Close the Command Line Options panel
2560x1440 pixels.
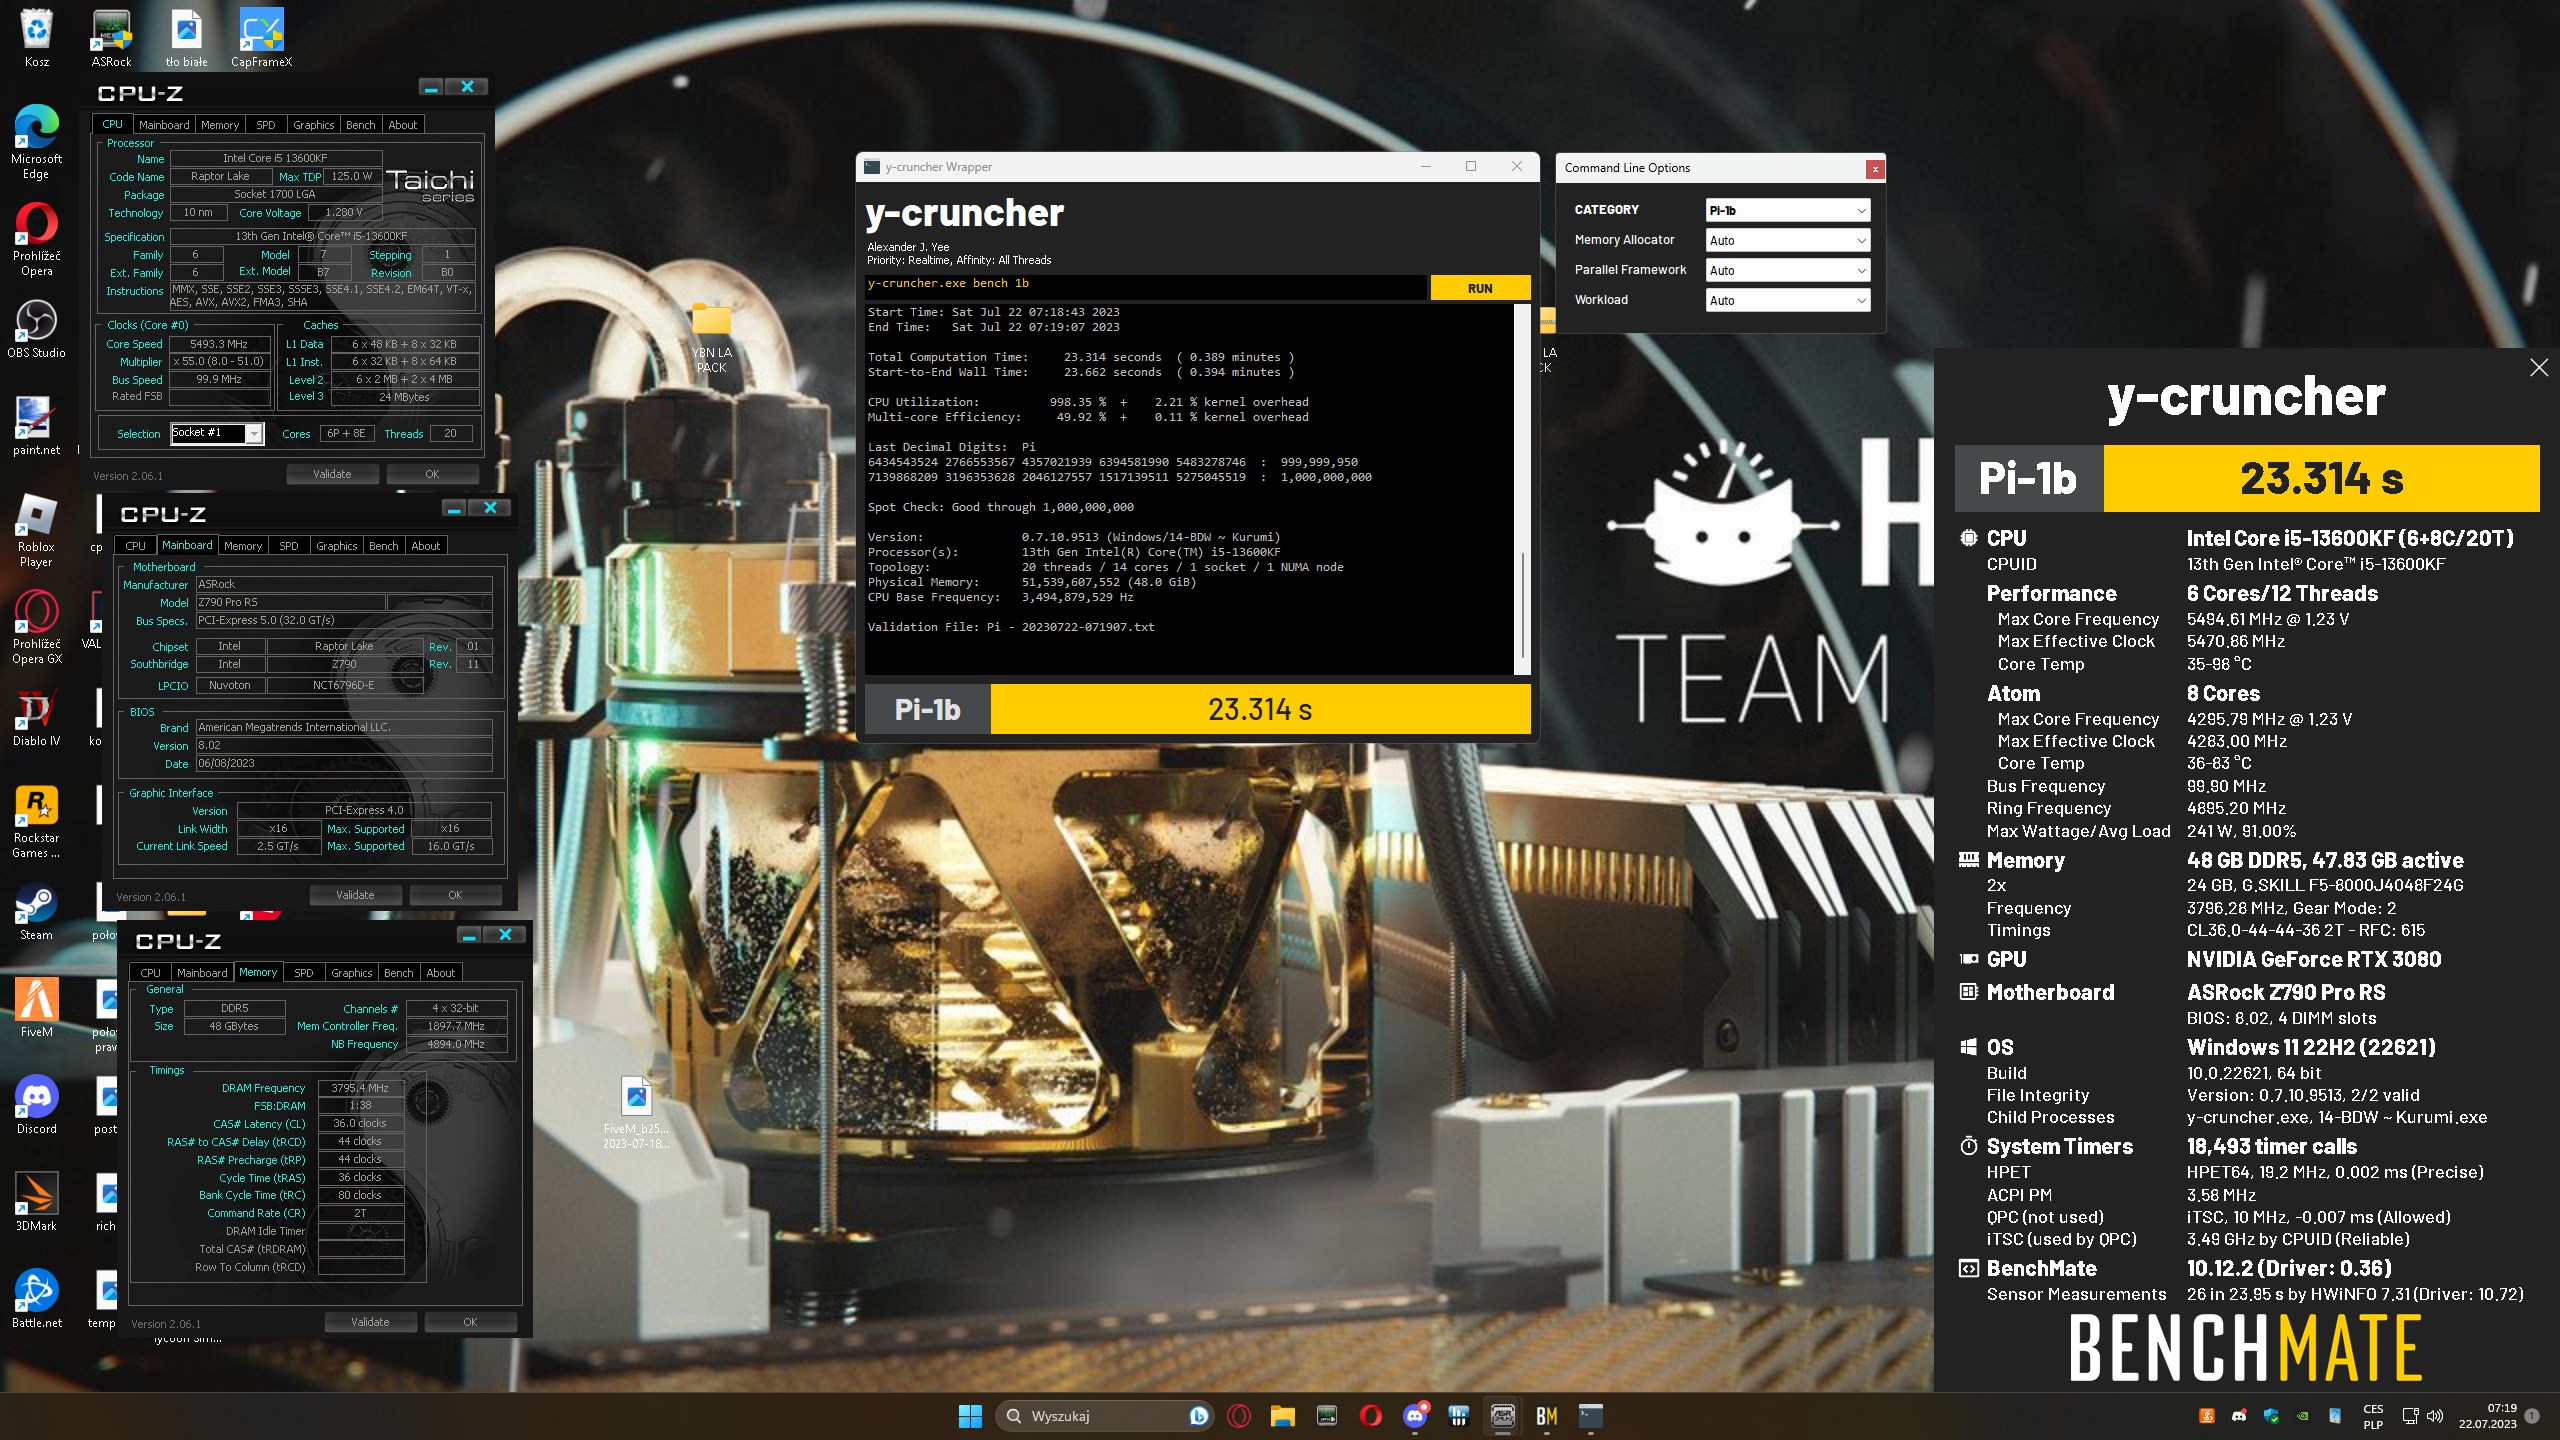[x=1875, y=169]
